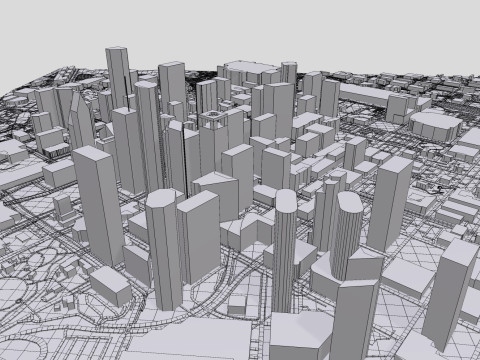Select the round domed stadium building model

coord(436,126)
